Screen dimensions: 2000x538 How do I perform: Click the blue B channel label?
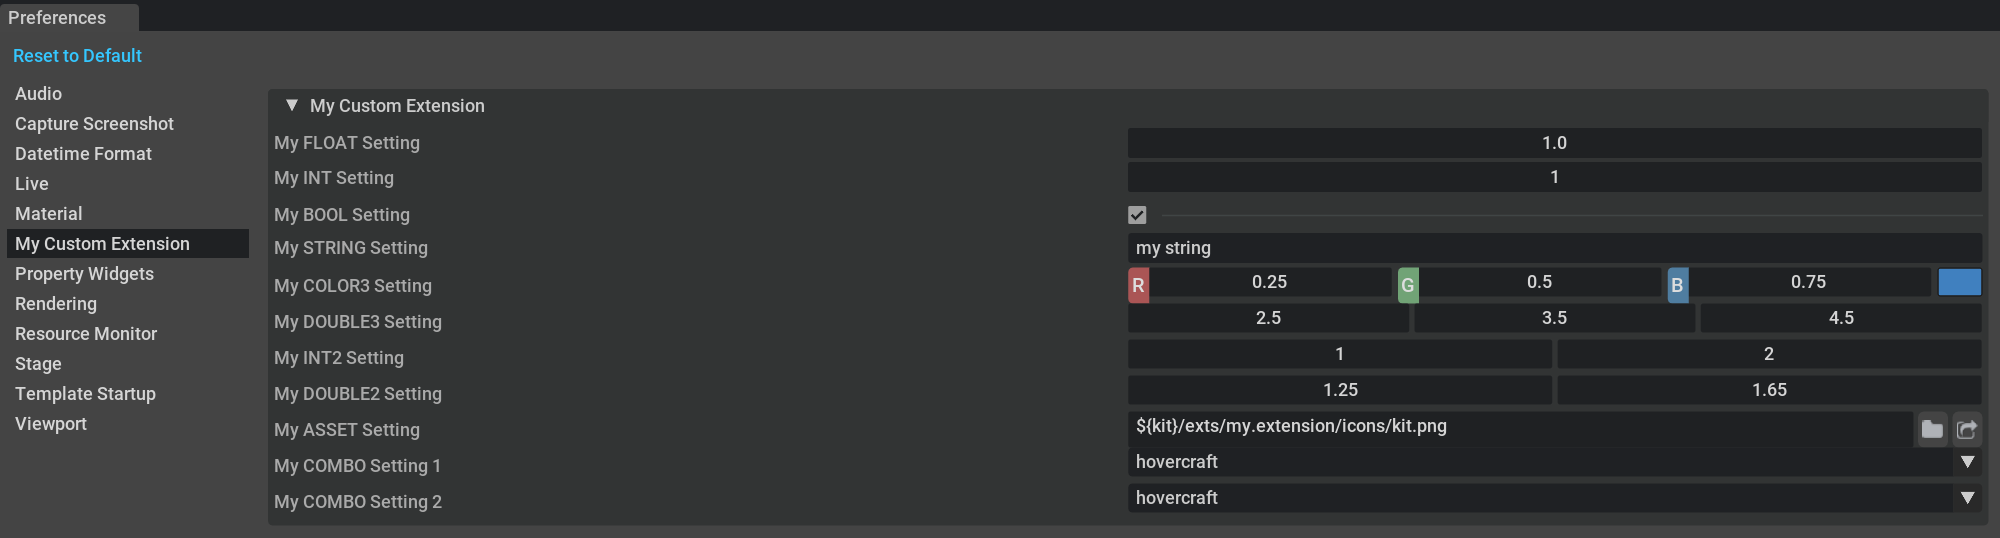coord(1677,285)
